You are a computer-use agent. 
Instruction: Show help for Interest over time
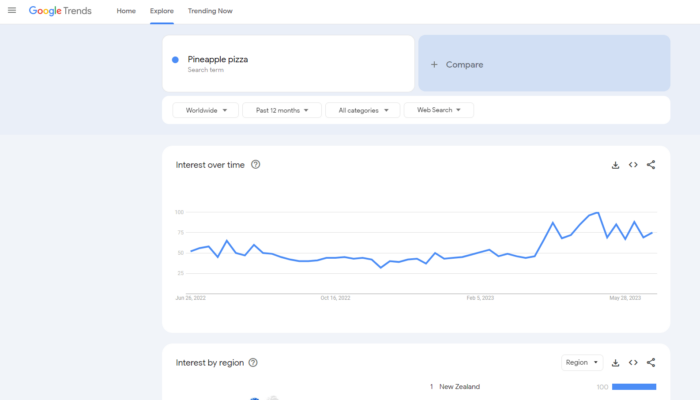coord(255,164)
